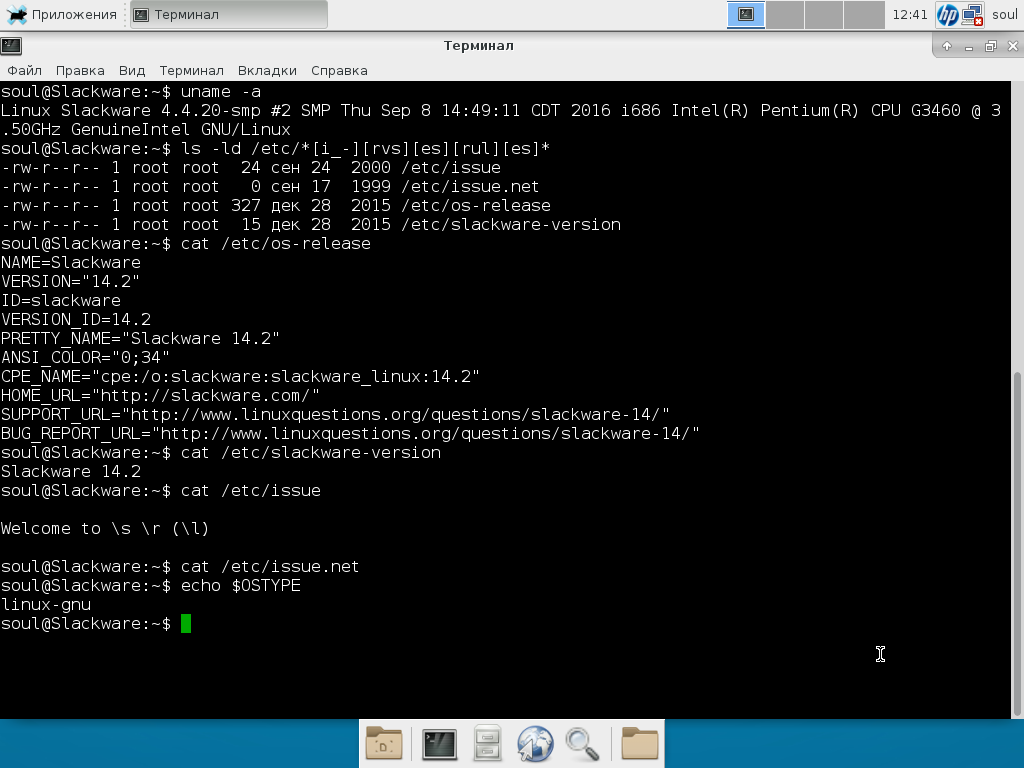The height and width of the screenshot is (768, 1024).
Task: Click the '/etc/issue.net' entry in ls output
Action: point(470,187)
